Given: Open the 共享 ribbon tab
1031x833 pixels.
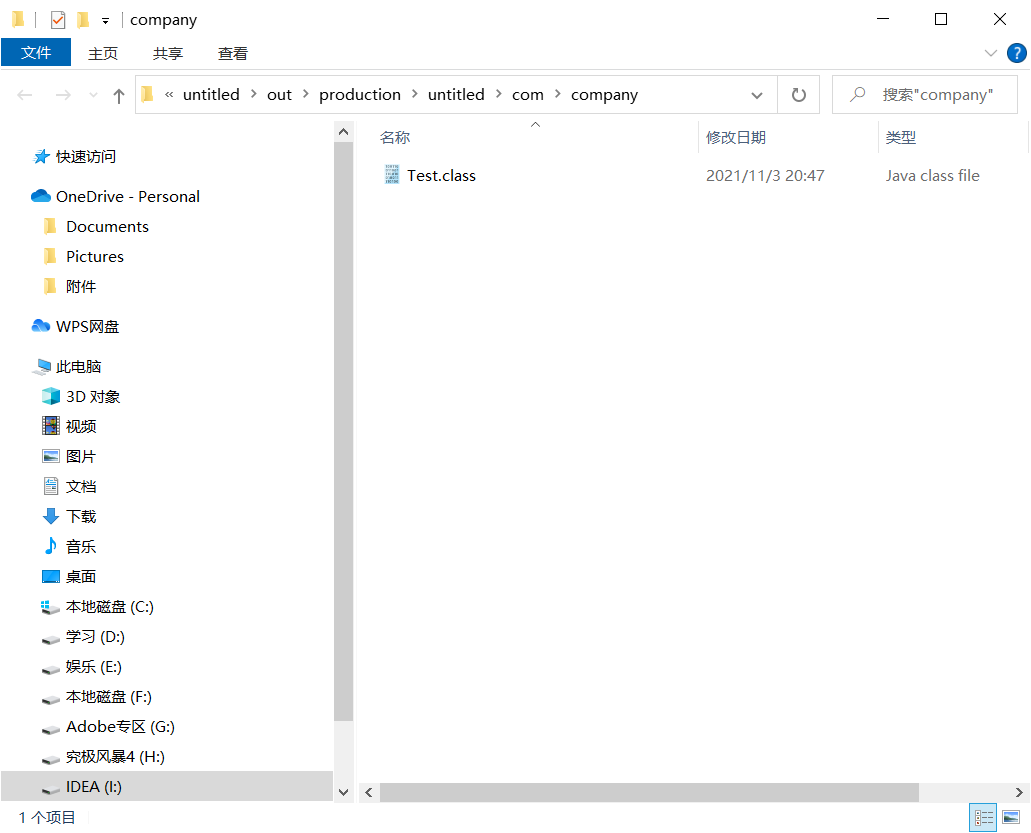Looking at the screenshot, I should tap(168, 53).
